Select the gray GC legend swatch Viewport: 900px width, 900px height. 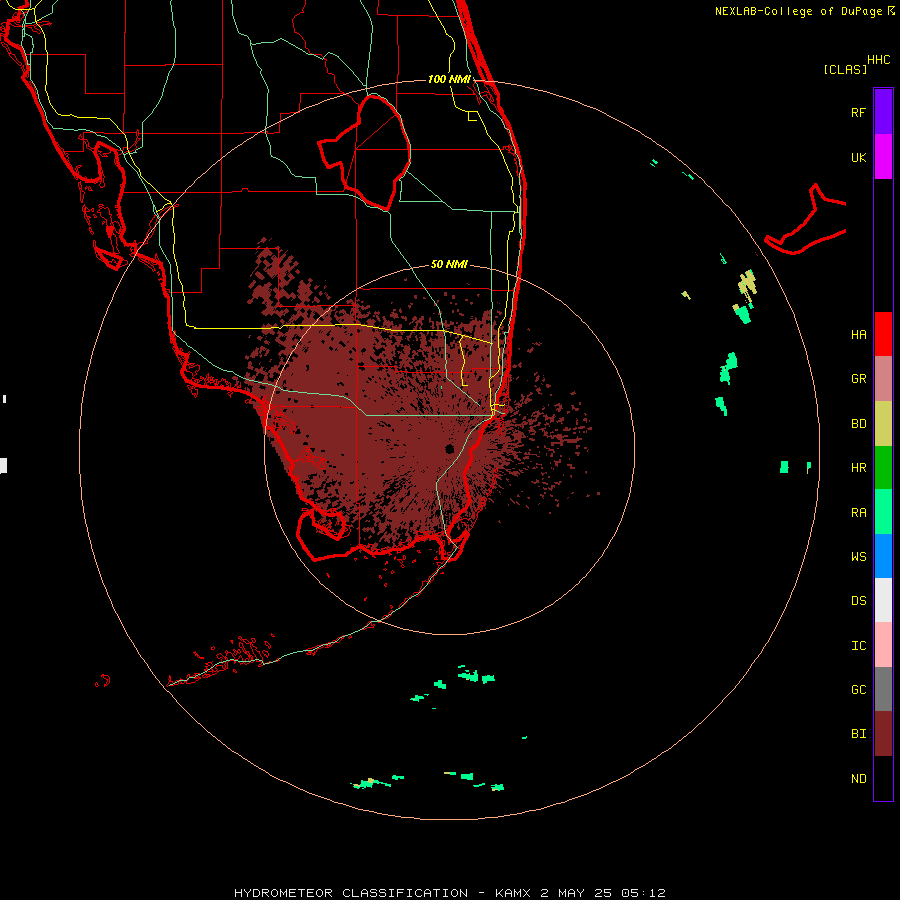[x=883, y=689]
